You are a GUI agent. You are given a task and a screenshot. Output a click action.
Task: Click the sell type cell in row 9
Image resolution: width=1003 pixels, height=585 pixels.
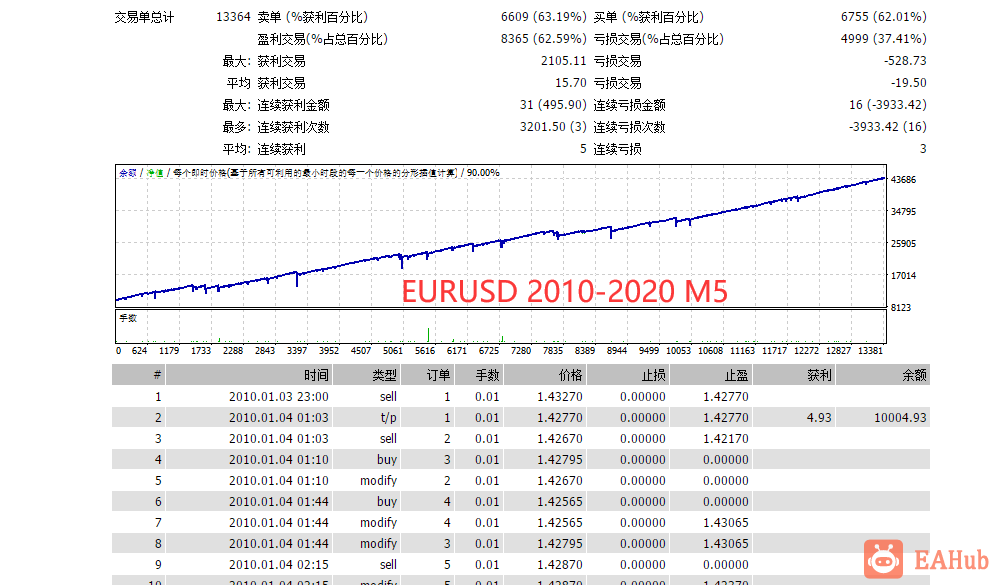(388, 565)
